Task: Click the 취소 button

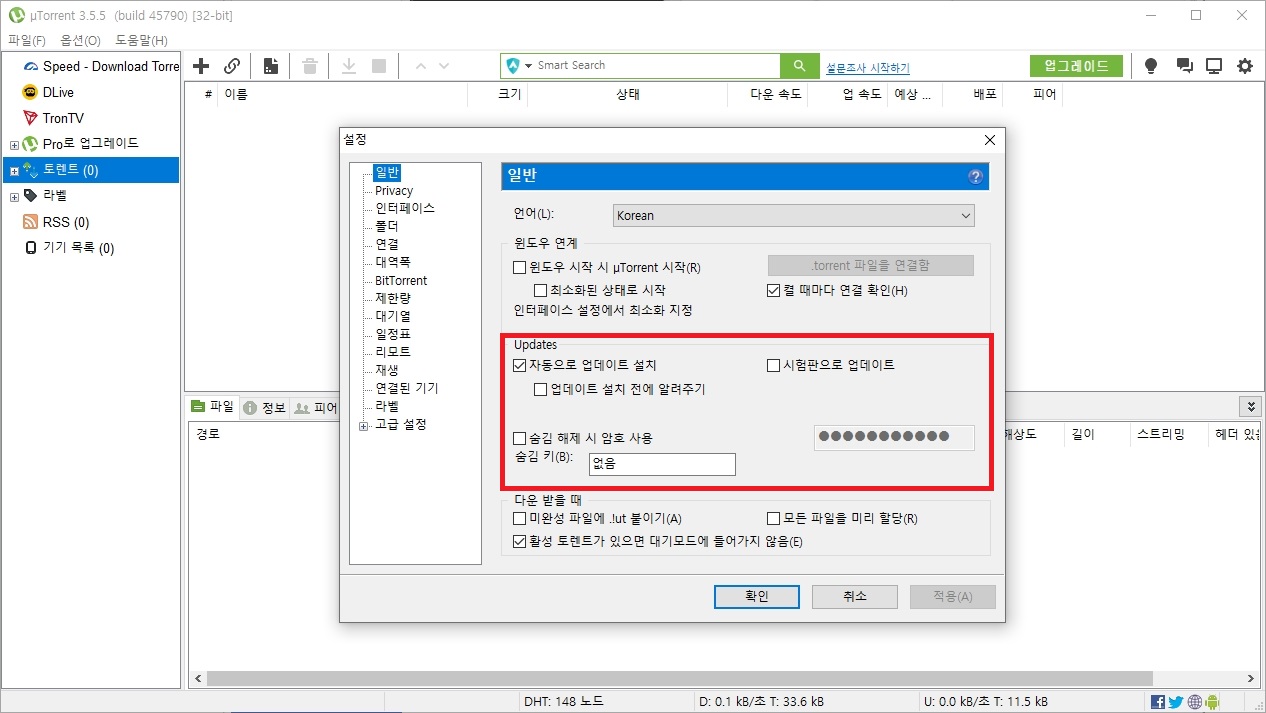Action: 854,596
